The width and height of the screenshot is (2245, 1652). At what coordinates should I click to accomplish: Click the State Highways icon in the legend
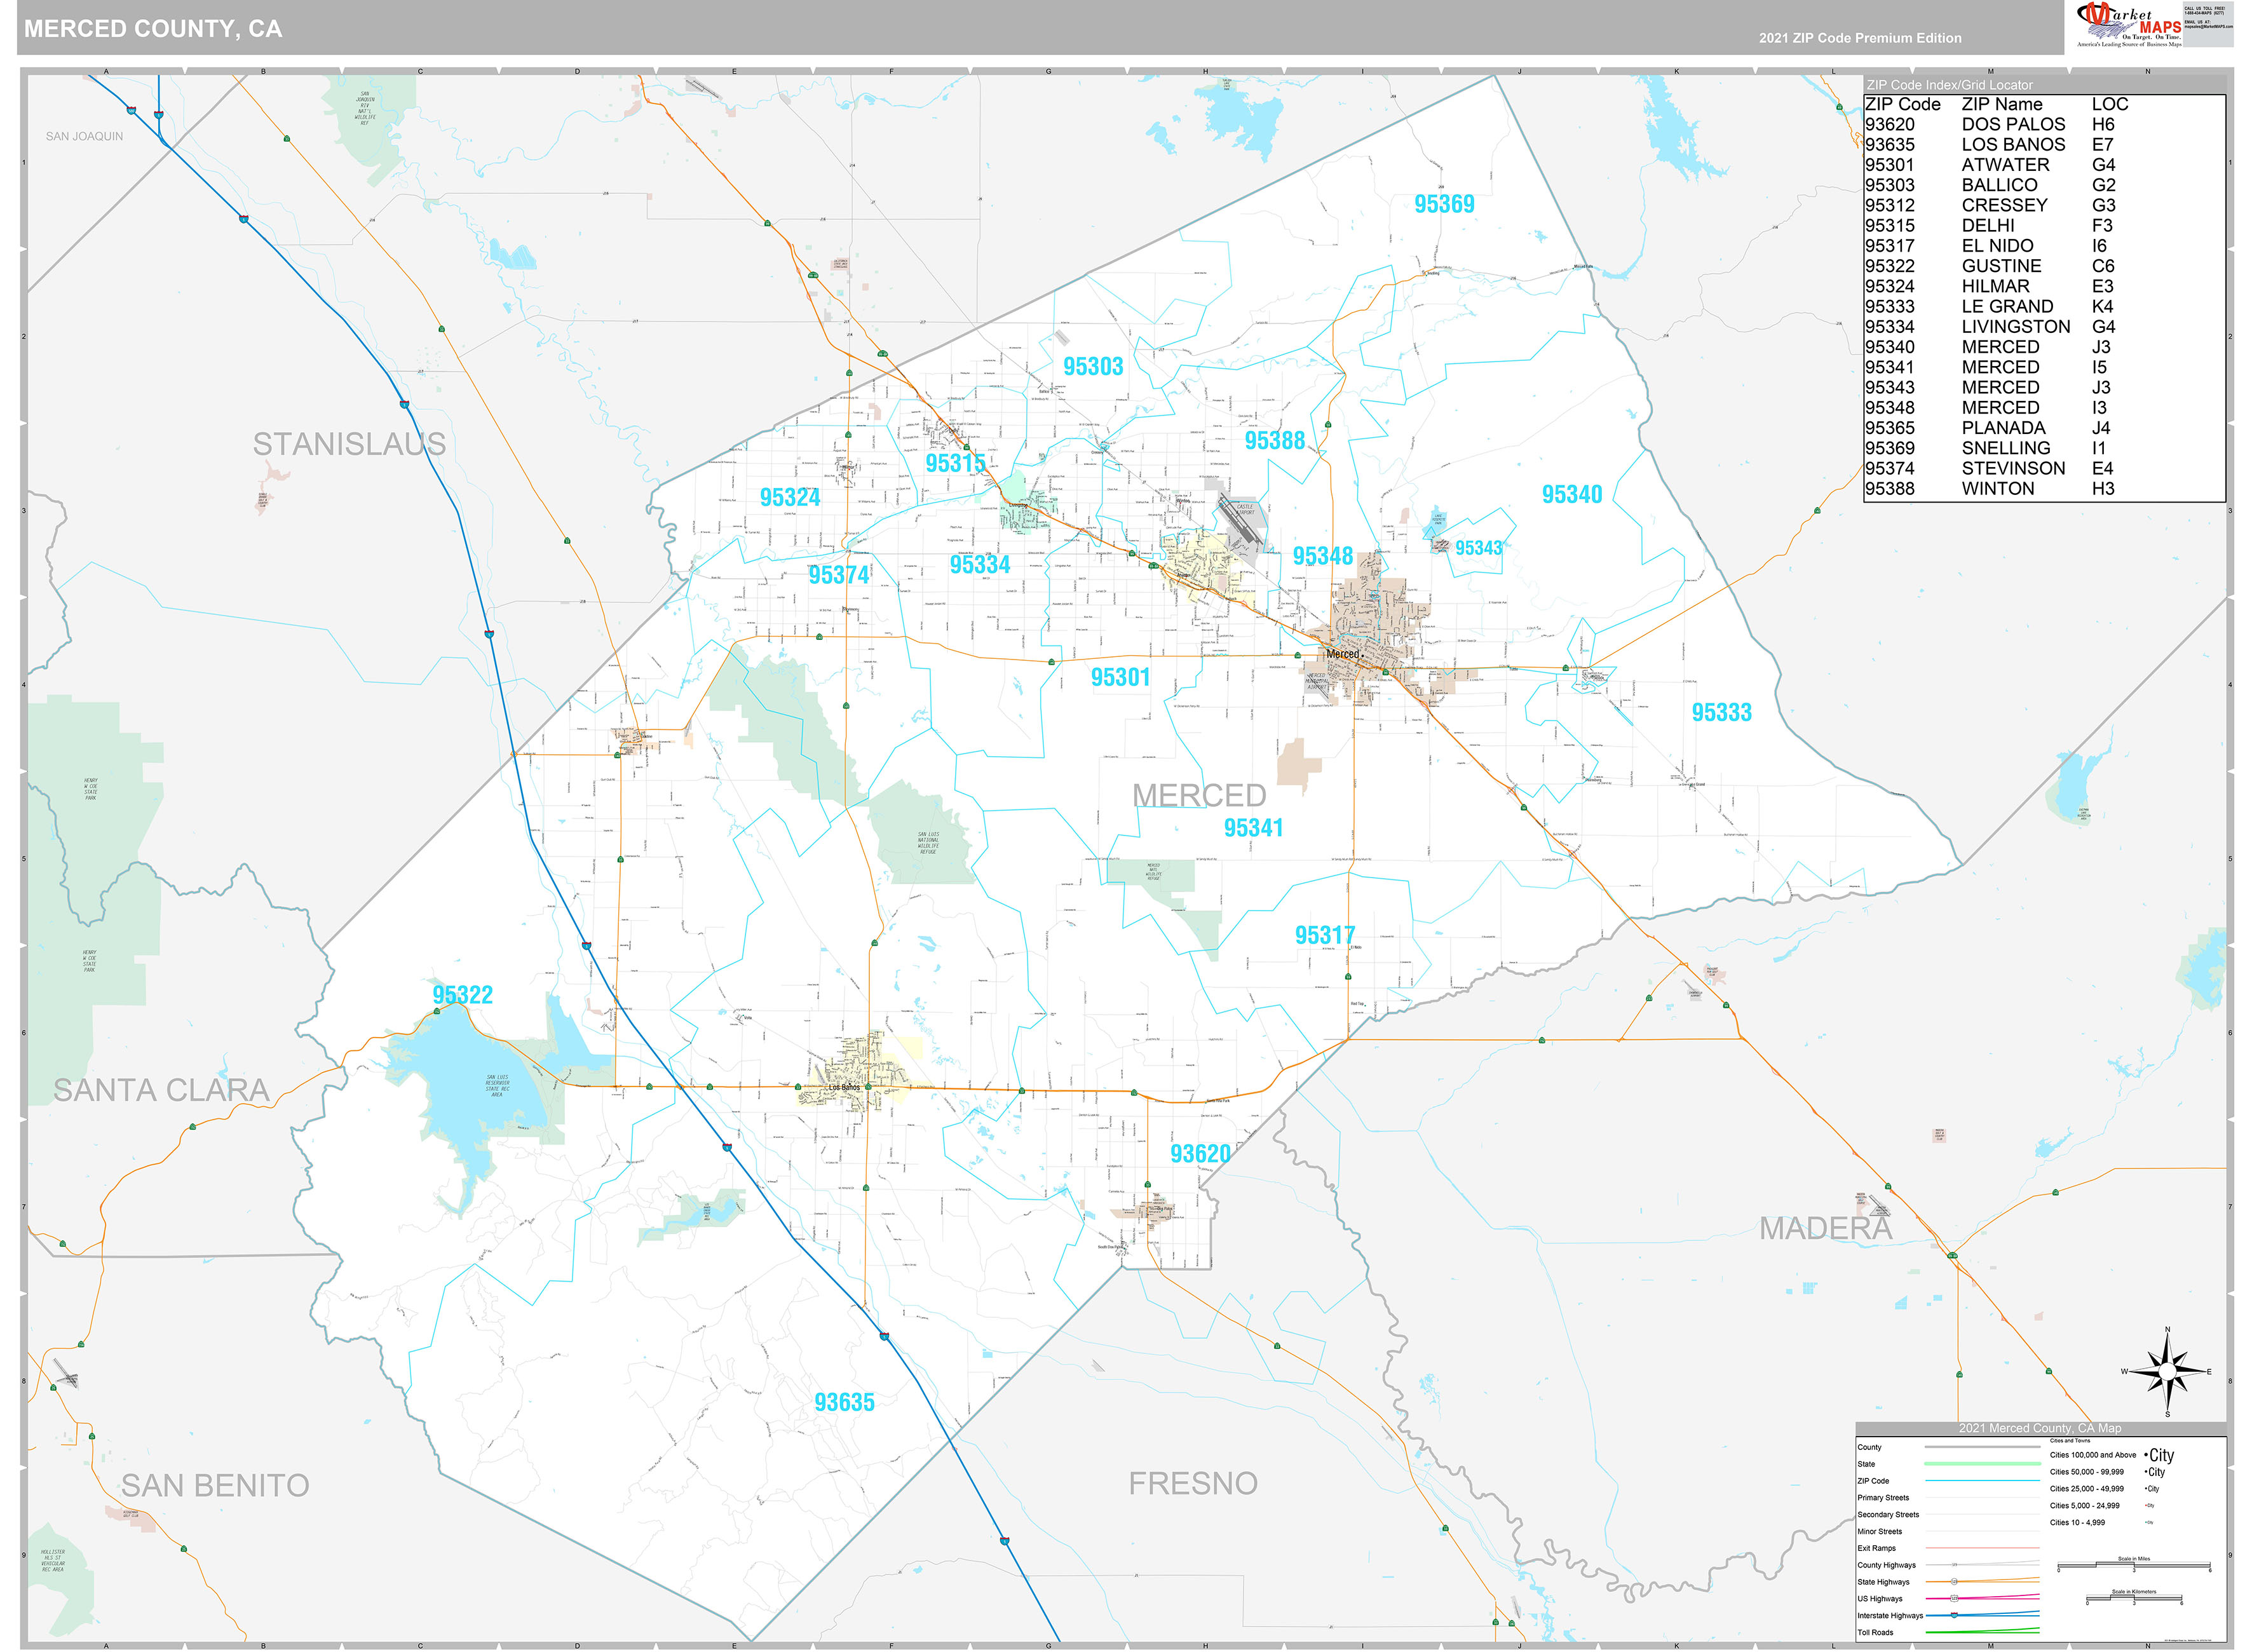[x=1955, y=1582]
